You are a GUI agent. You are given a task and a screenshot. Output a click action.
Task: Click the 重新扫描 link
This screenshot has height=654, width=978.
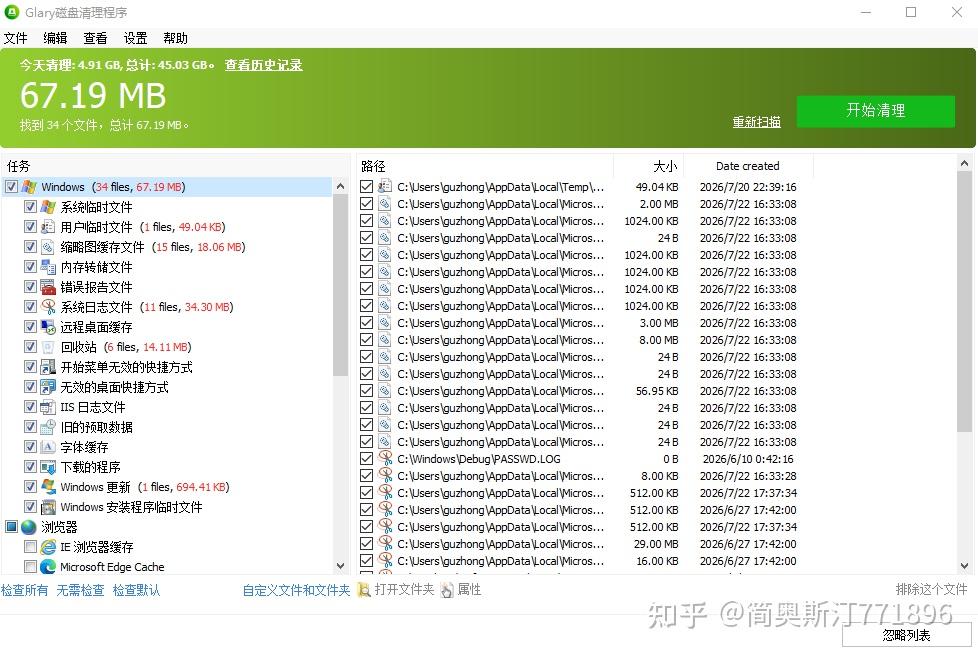(x=757, y=122)
